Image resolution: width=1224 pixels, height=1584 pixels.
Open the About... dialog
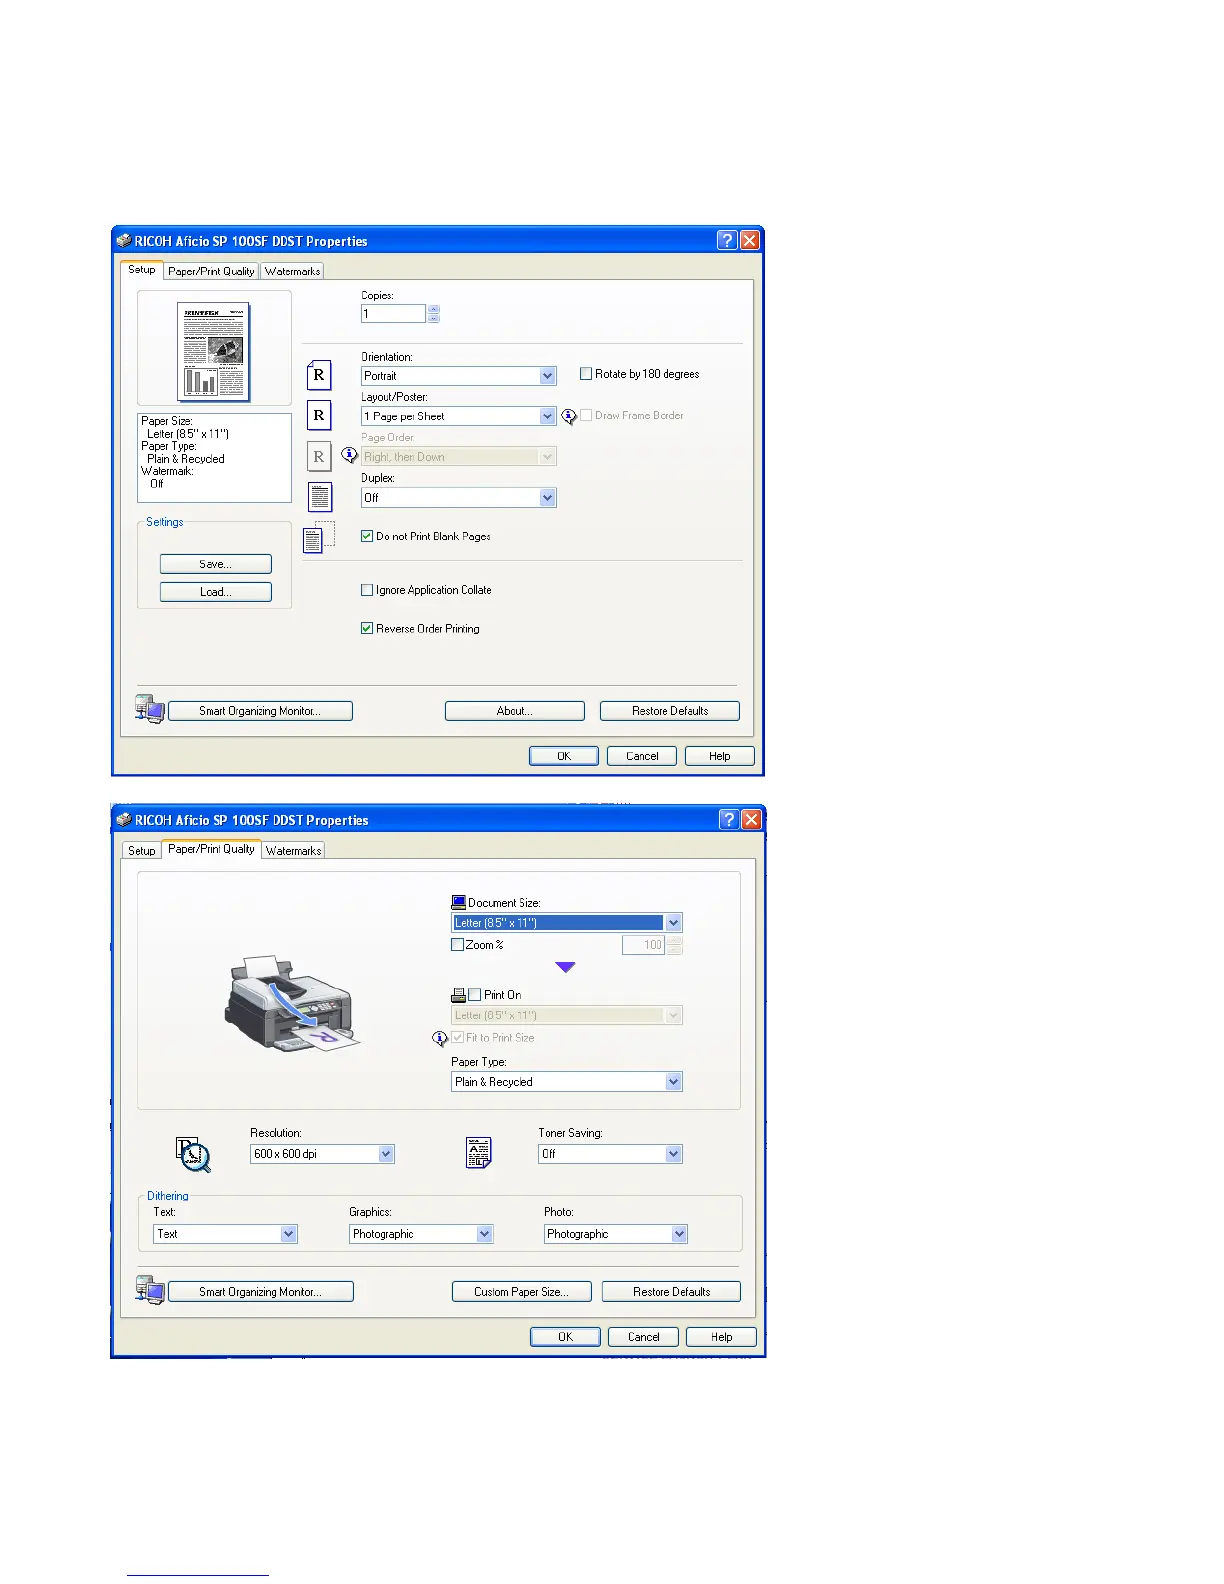[515, 711]
